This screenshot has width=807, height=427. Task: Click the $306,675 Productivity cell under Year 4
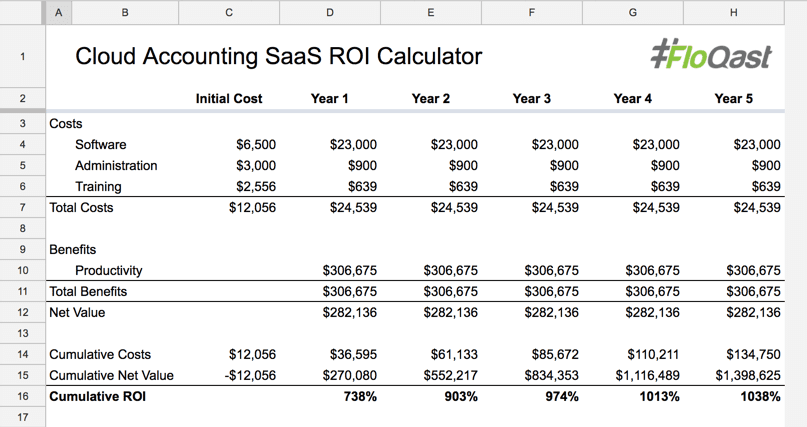coord(653,271)
